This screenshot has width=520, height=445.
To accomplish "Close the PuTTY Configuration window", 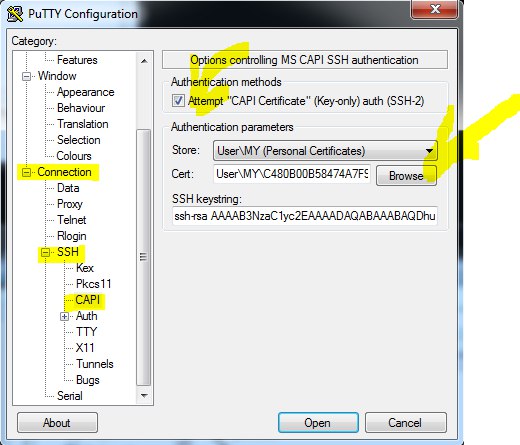I will pyautogui.click(x=435, y=9).
